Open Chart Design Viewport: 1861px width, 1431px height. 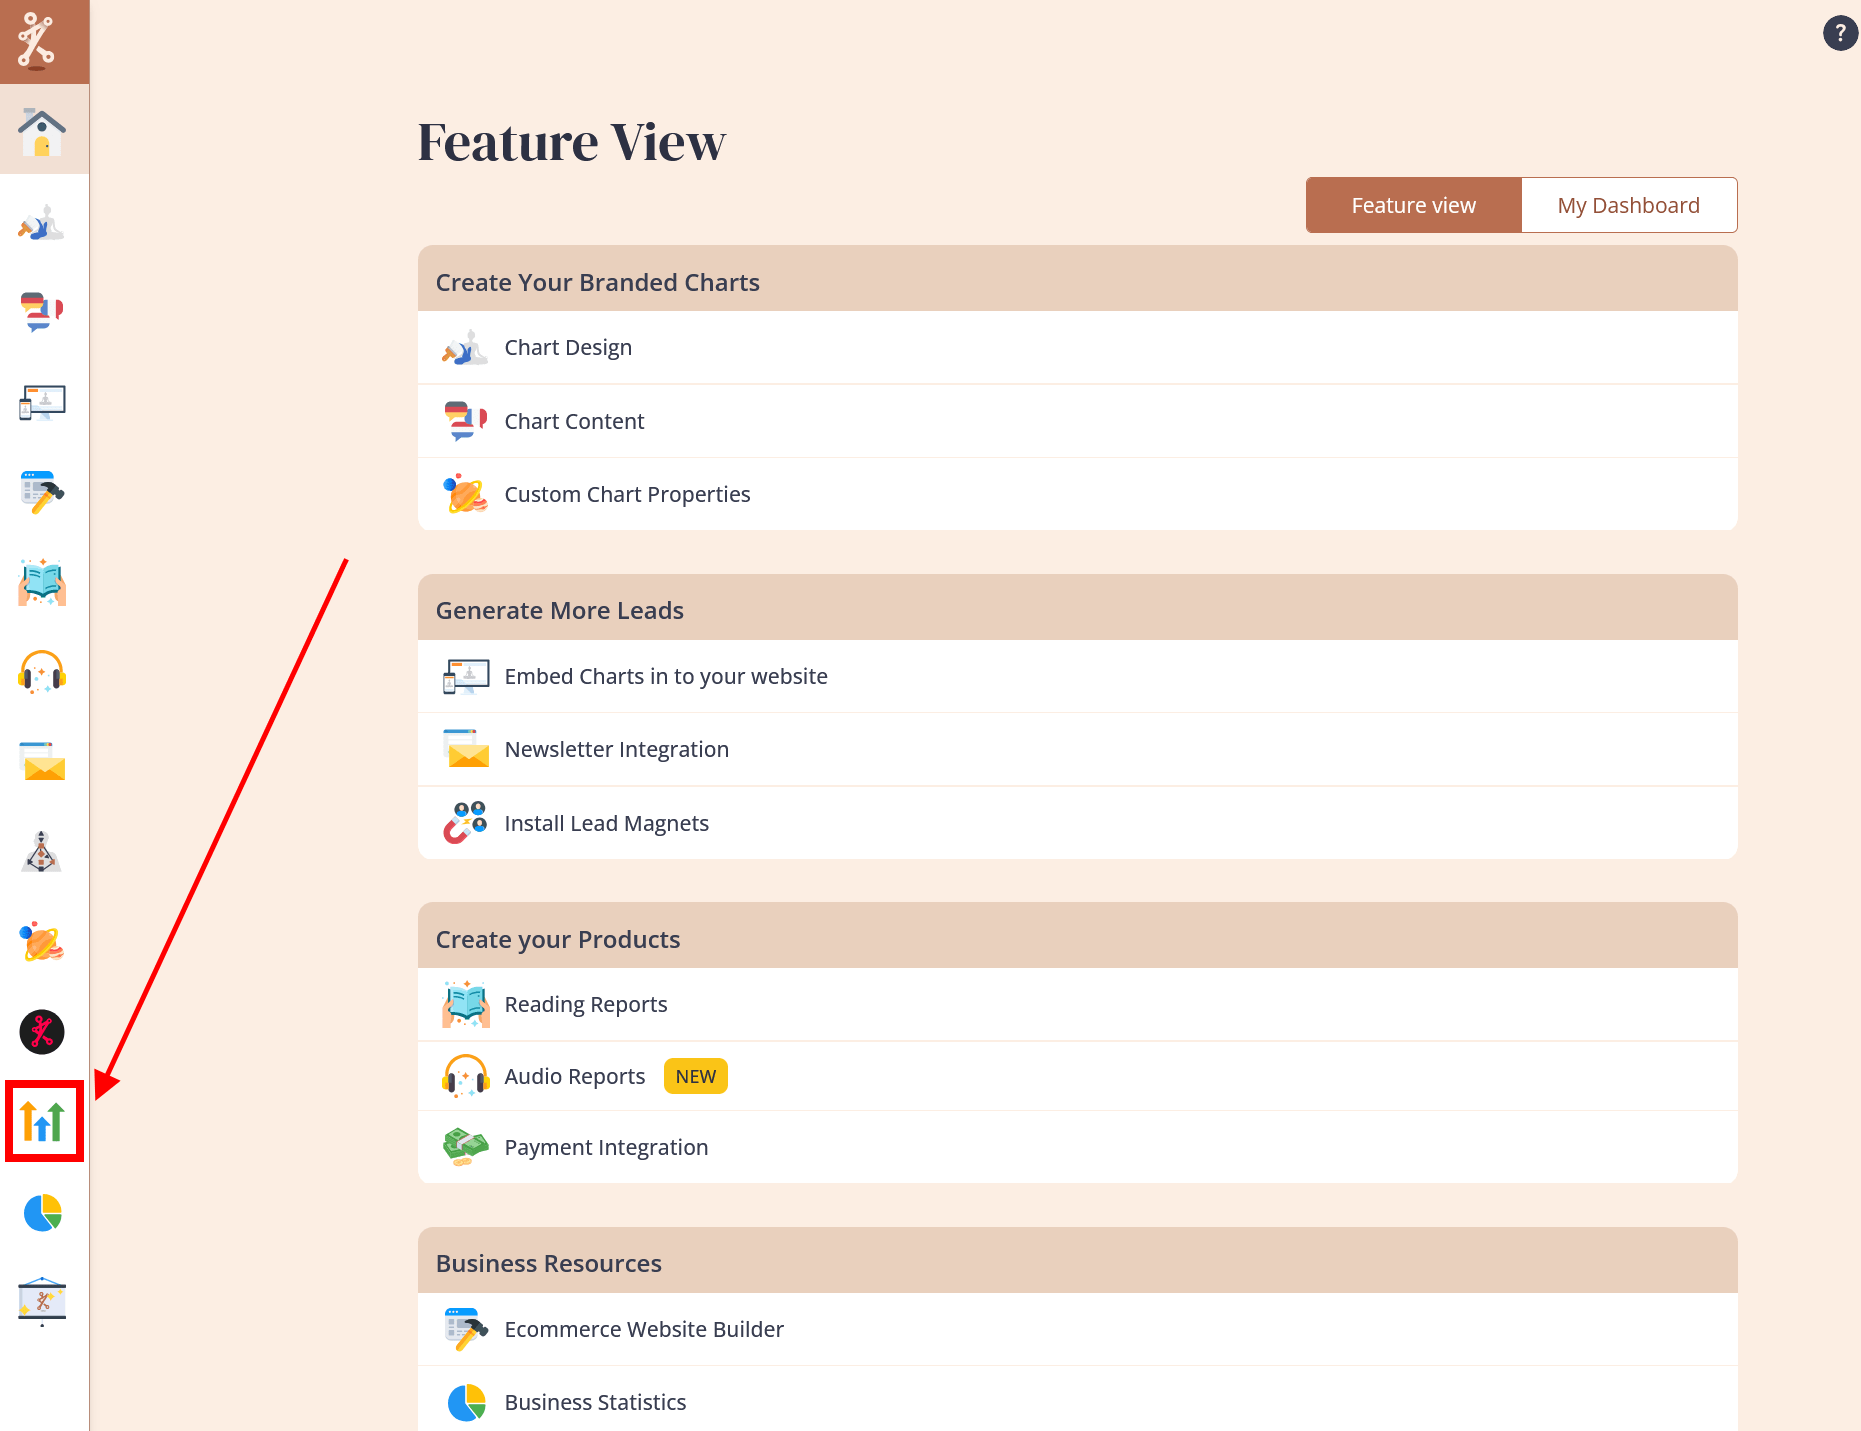568,348
